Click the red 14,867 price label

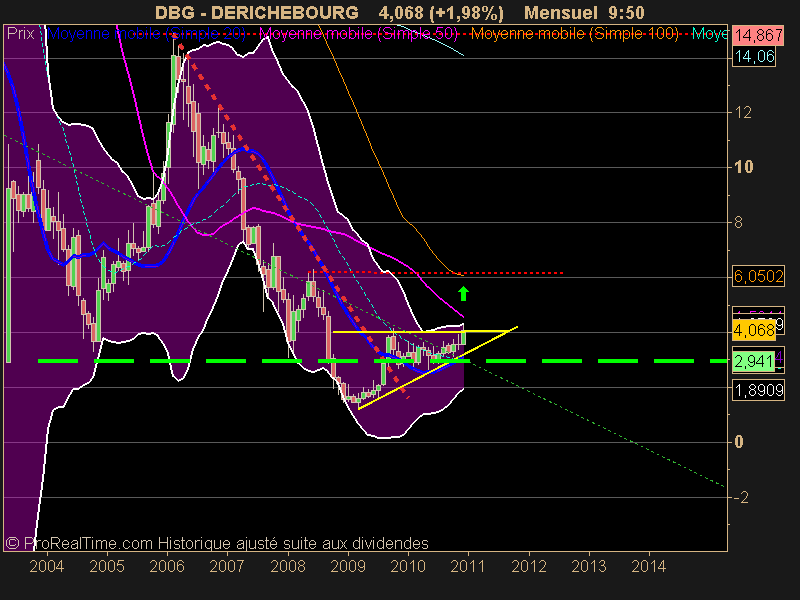[x=759, y=35]
